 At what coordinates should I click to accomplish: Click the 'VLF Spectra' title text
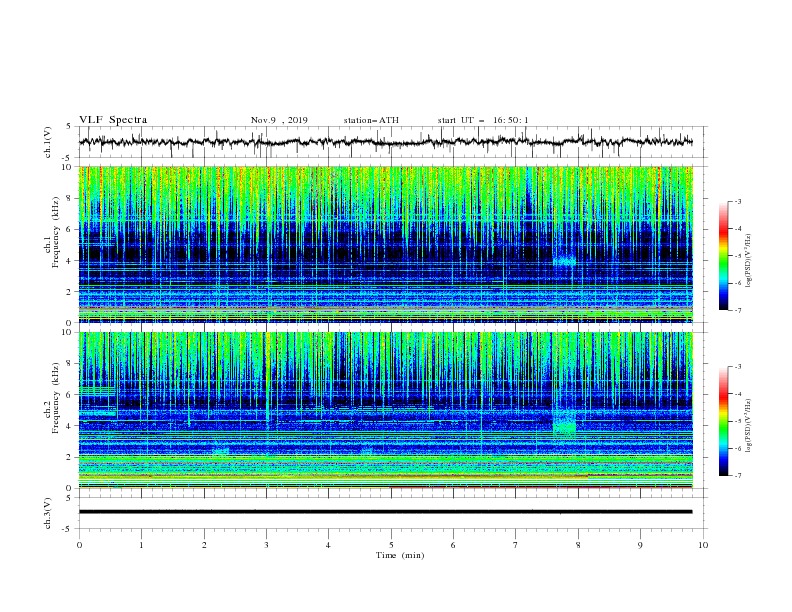pos(113,120)
